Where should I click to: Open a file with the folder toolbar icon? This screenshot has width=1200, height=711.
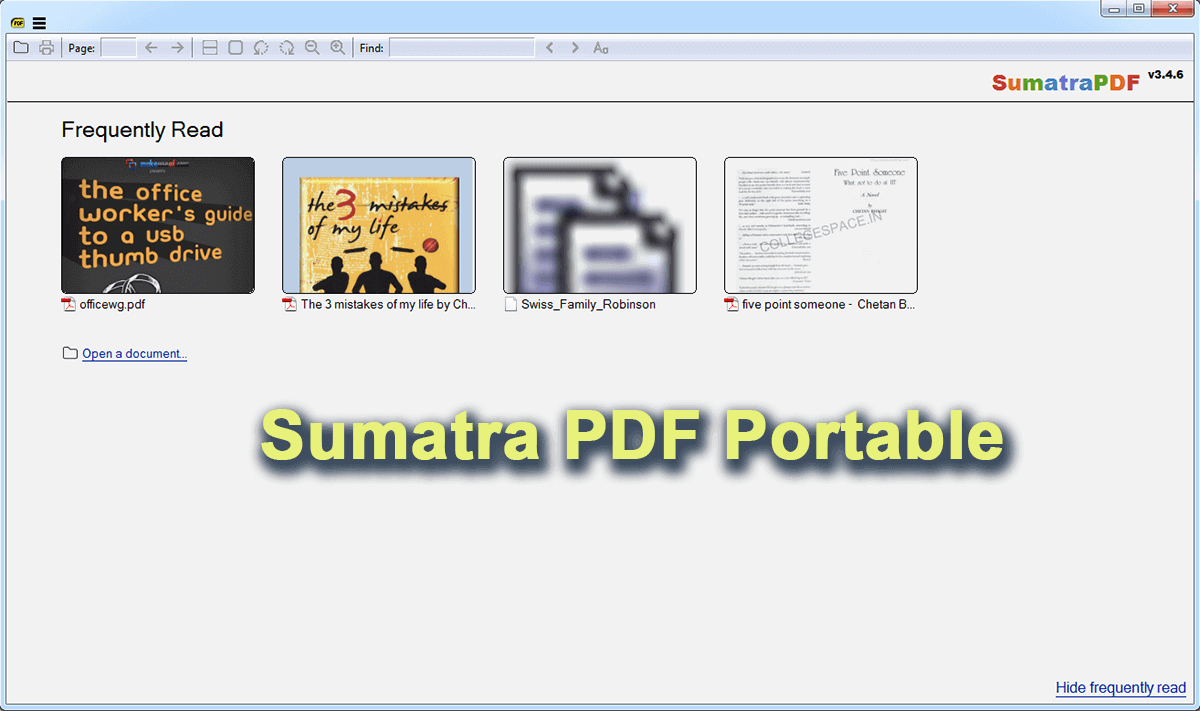pyautogui.click(x=20, y=47)
